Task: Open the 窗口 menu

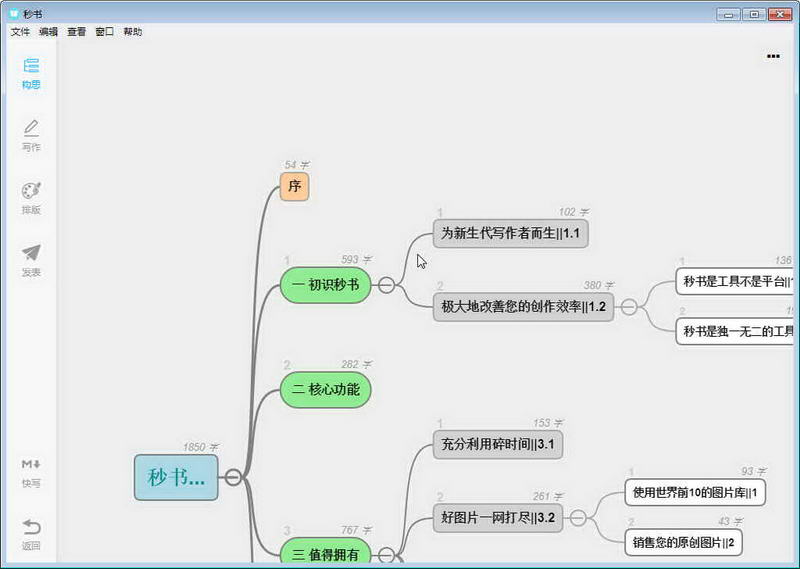Action: tap(105, 32)
